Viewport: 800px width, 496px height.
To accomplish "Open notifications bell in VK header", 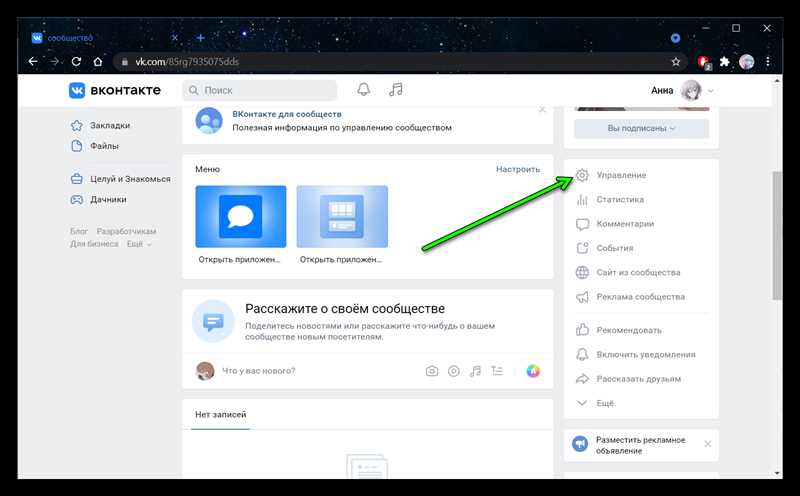I will pos(363,90).
